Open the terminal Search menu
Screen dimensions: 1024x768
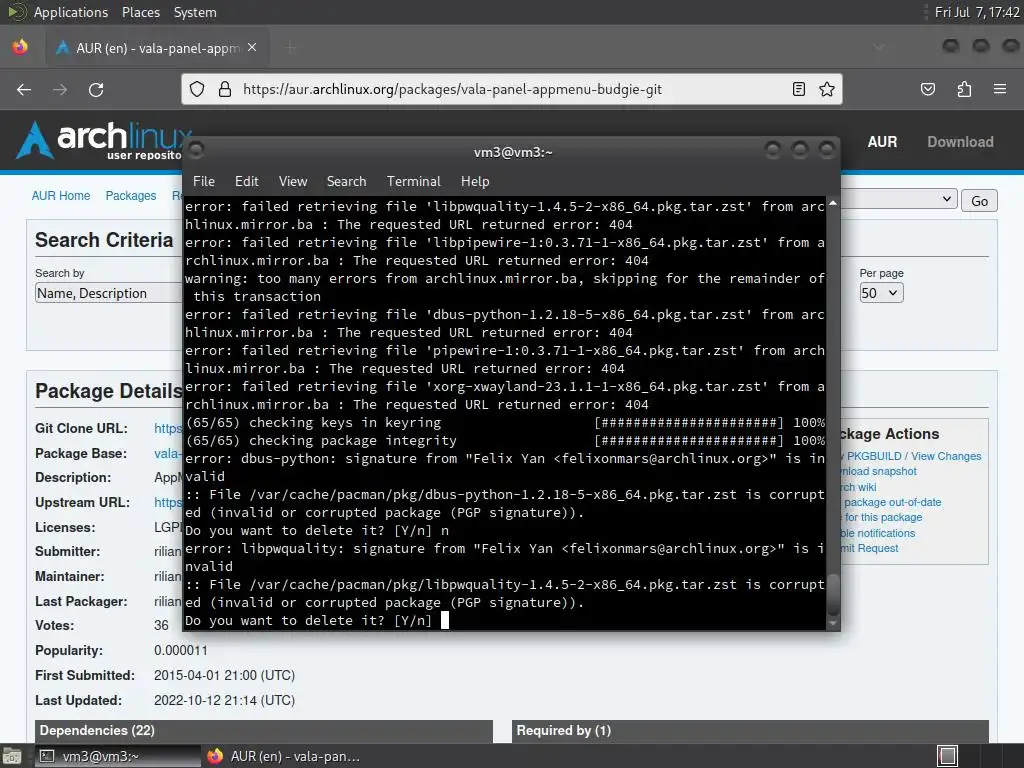tap(346, 182)
